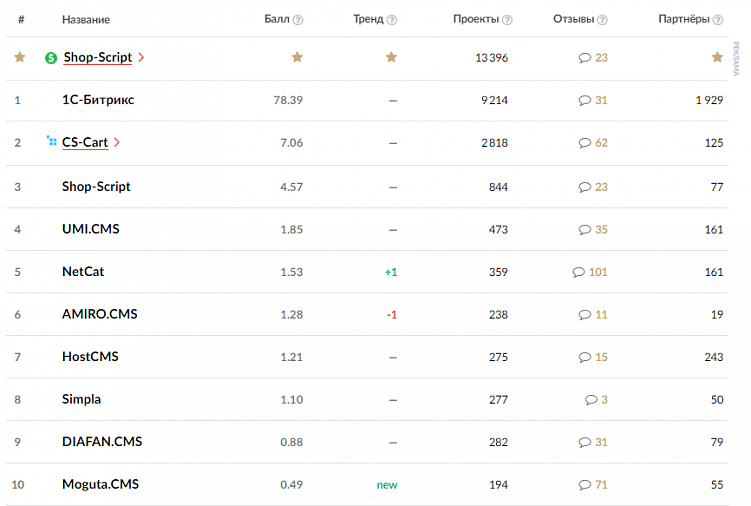The width and height of the screenshot is (751, 506).
Task: Click the gold star in the first row
Action: 19,57
